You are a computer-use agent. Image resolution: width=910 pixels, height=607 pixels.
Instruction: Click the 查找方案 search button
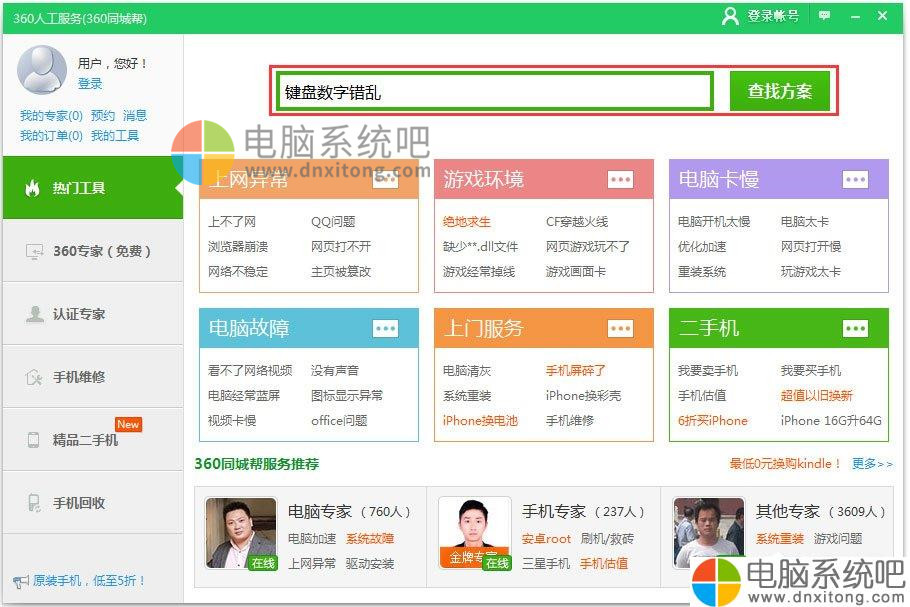779,91
